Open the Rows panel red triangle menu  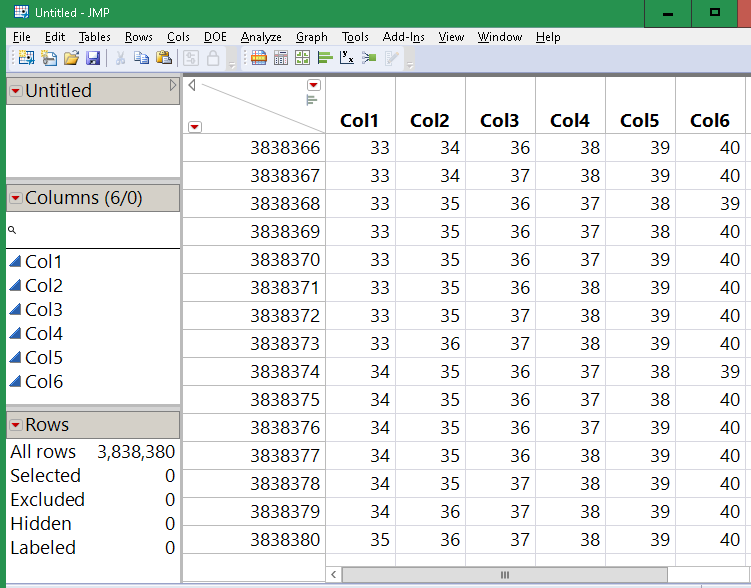click(x=15, y=425)
